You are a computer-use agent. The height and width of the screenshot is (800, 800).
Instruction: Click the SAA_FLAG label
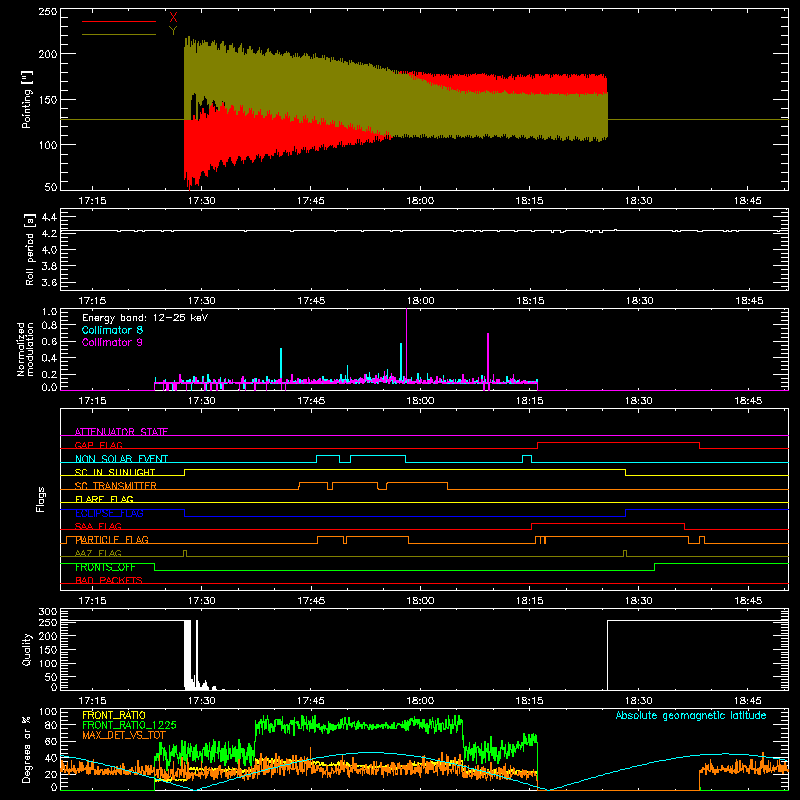[x=98, y=526]
